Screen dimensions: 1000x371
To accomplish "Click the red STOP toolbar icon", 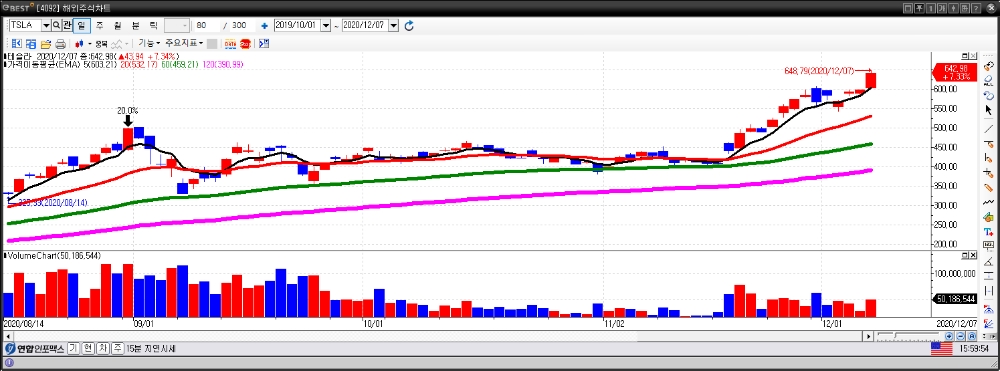I will coord(245,44).
